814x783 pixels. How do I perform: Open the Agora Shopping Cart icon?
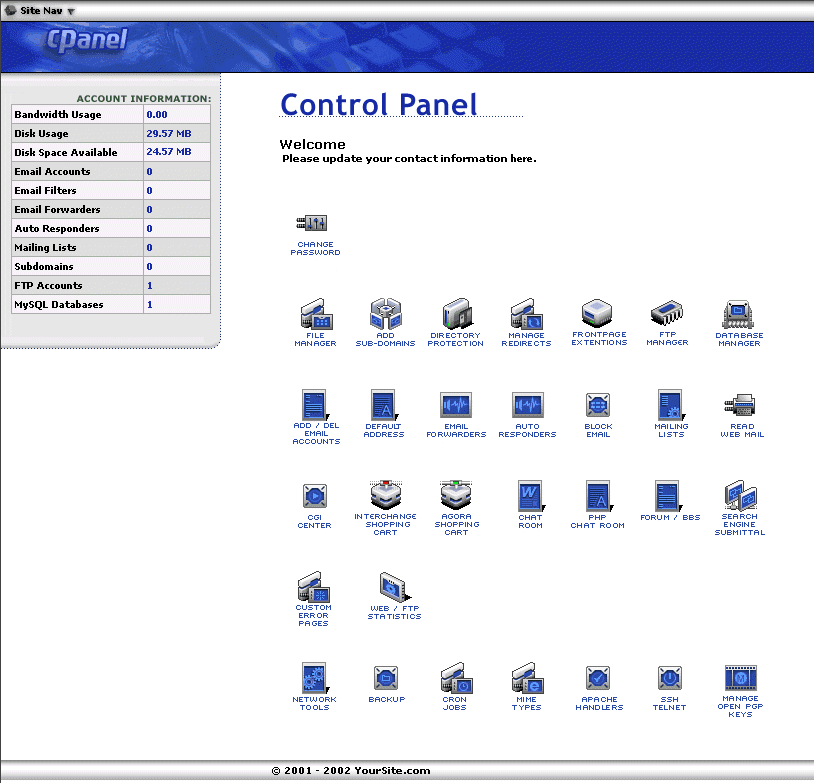[x=456, y=496]
